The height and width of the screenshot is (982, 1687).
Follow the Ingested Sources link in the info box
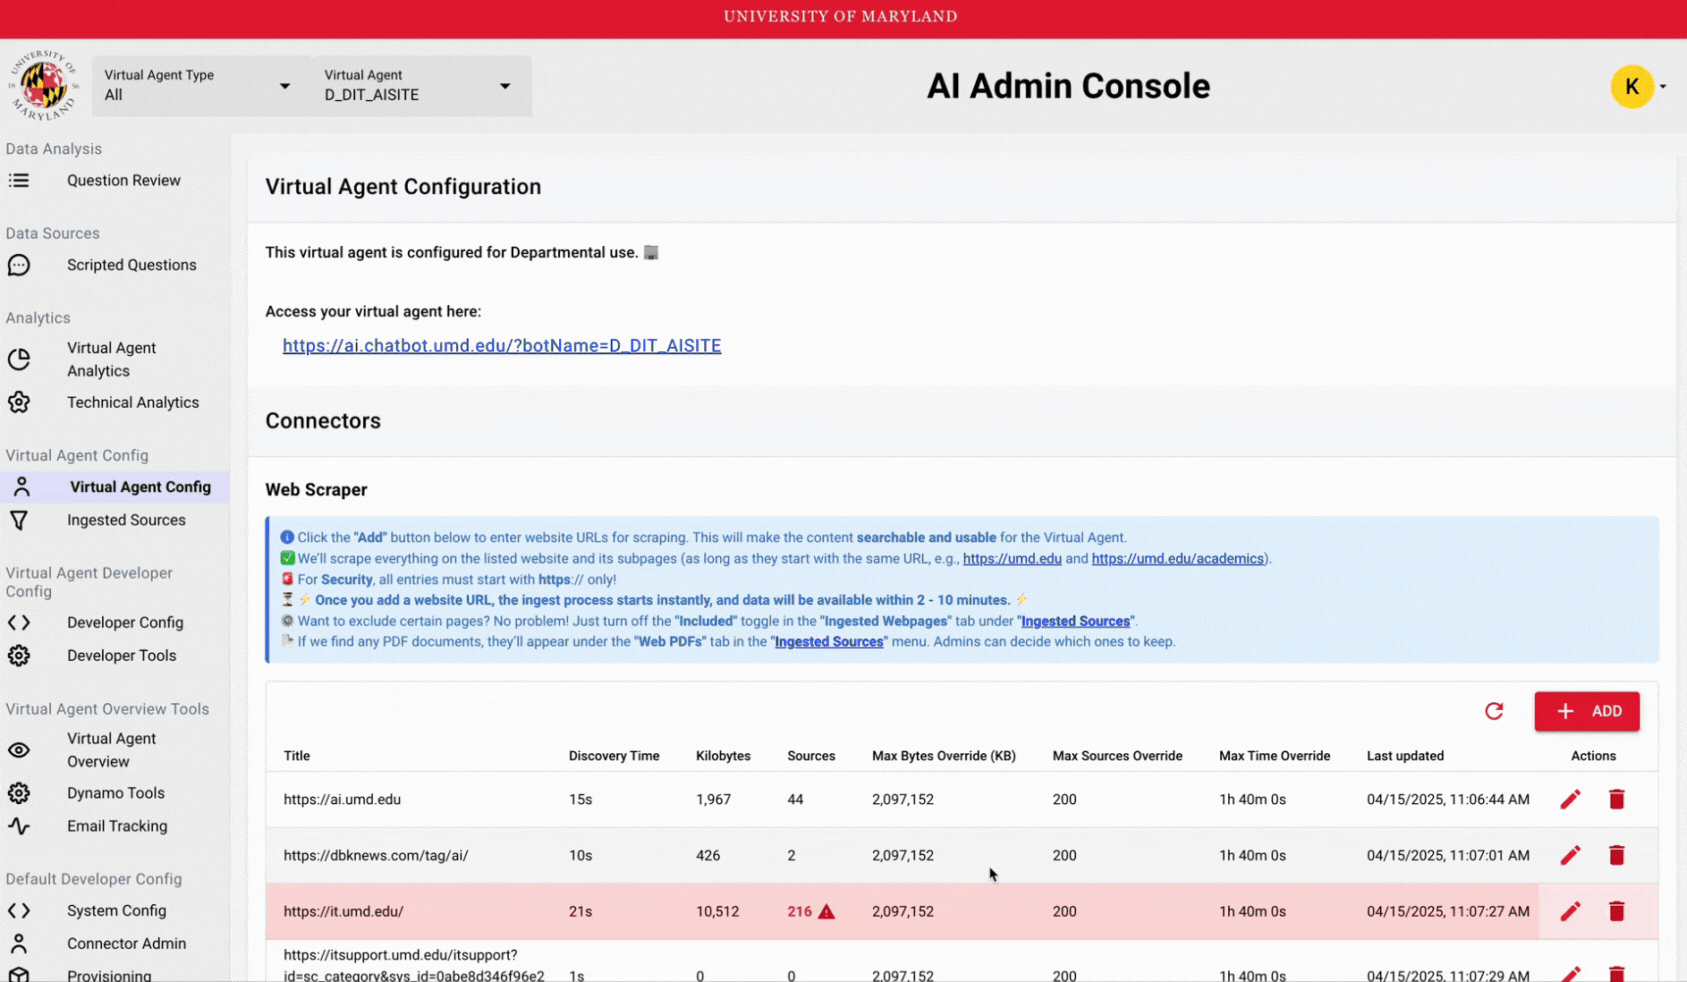[x=1075, y=620]
